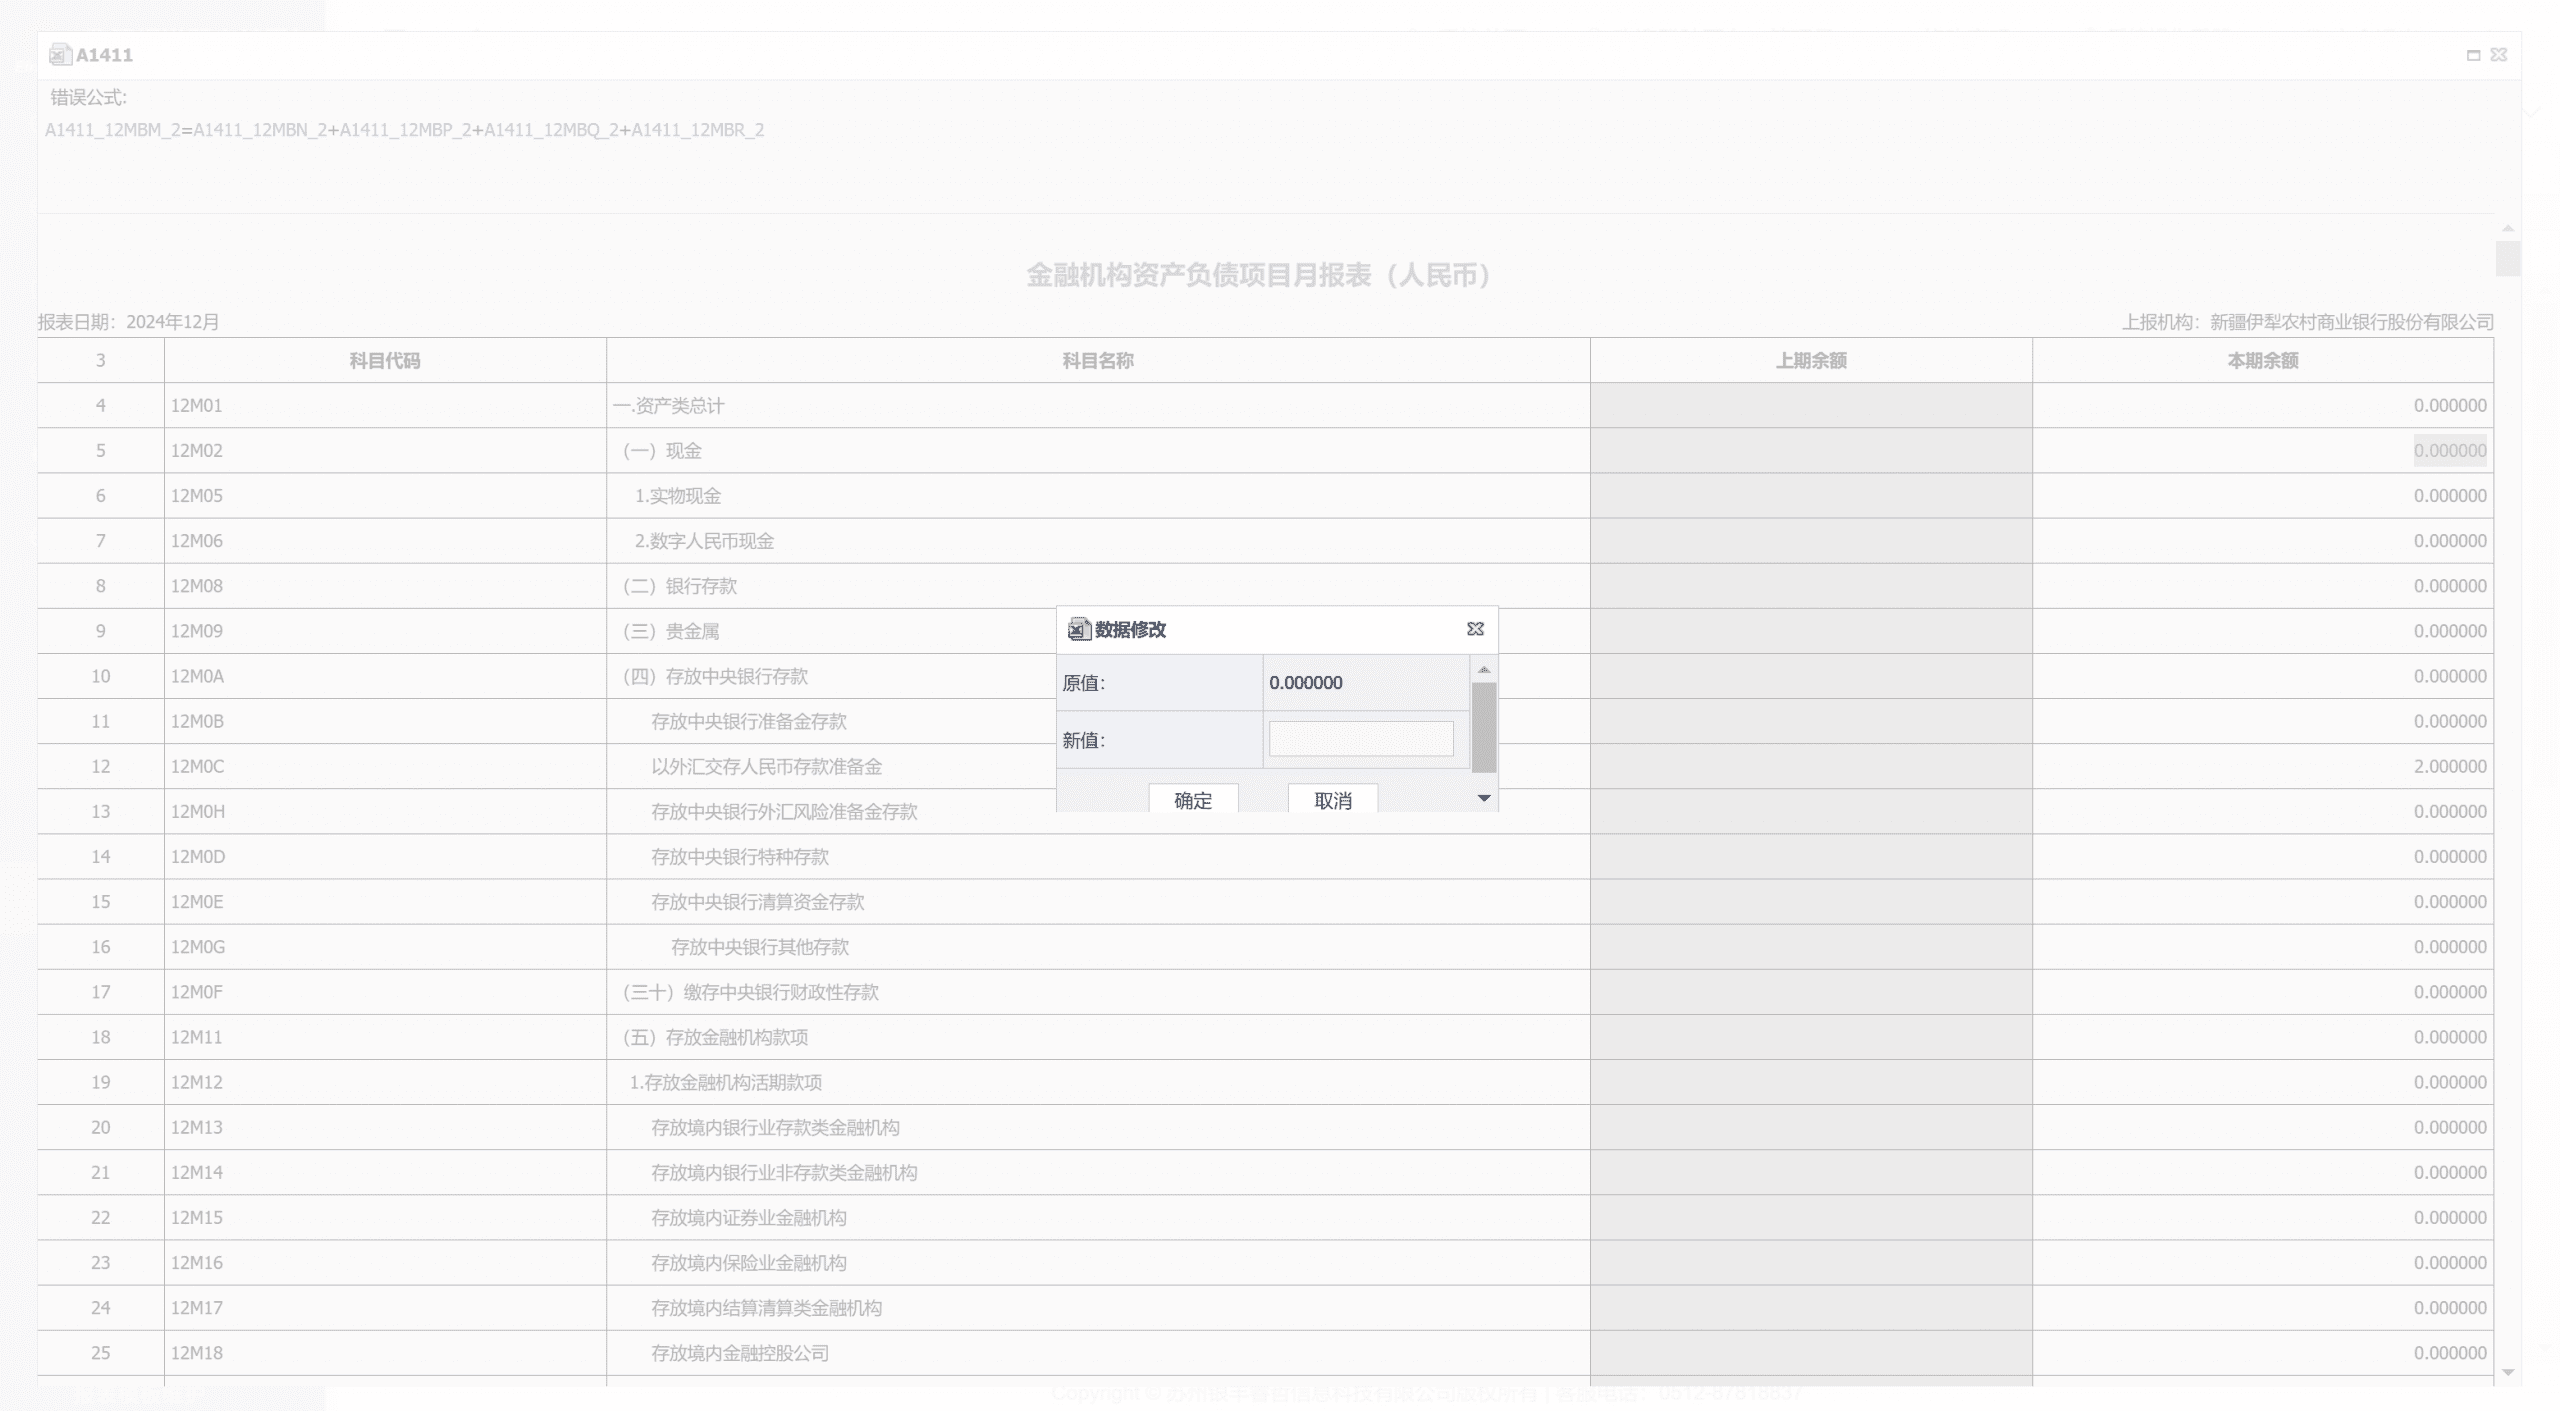The image size is (2560, 1411).
Task: Click main table scrollbar up arrow
Action: [2507, 229]
